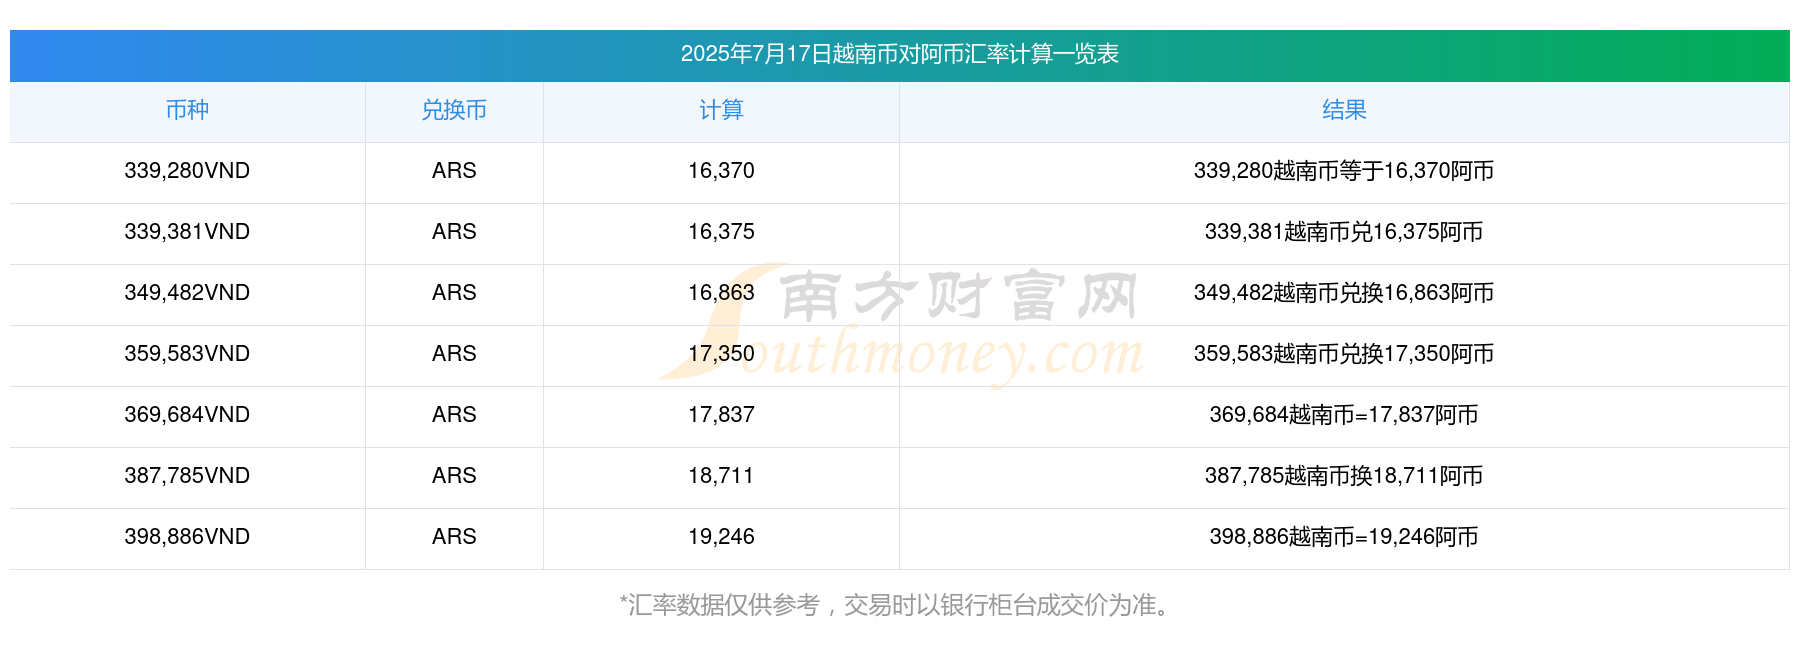
Task: Click result 398,886越南币=19,246阿币
Action: [x=1344, y=537]
